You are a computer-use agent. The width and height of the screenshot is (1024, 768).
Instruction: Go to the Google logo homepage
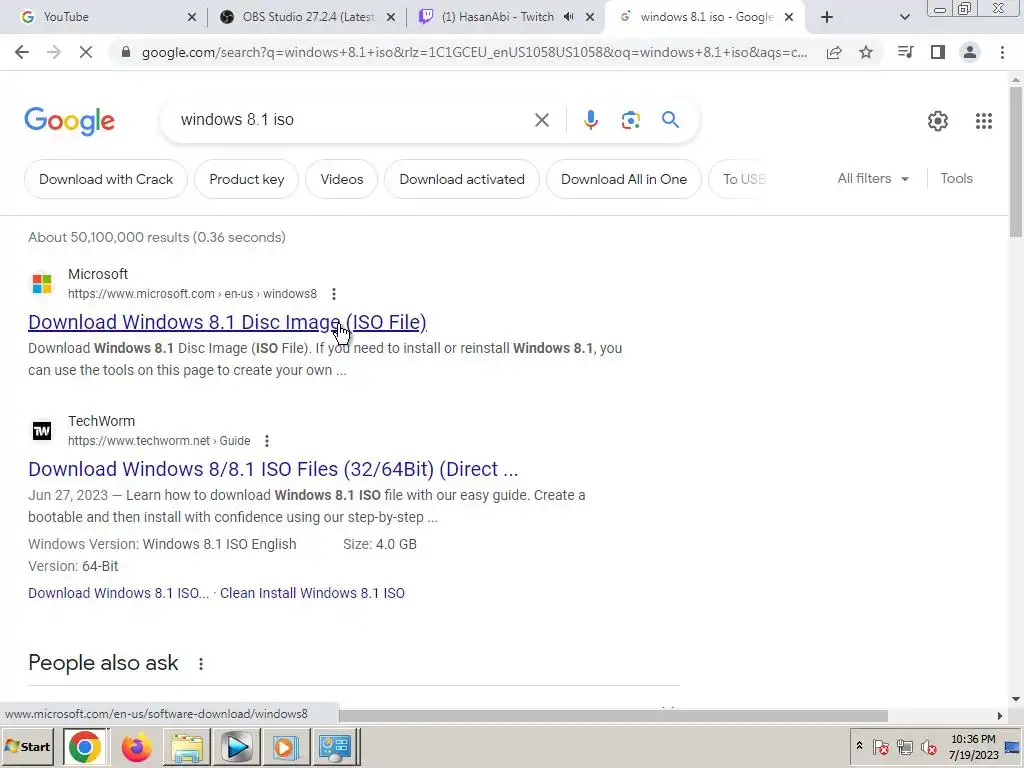point(70,121)
